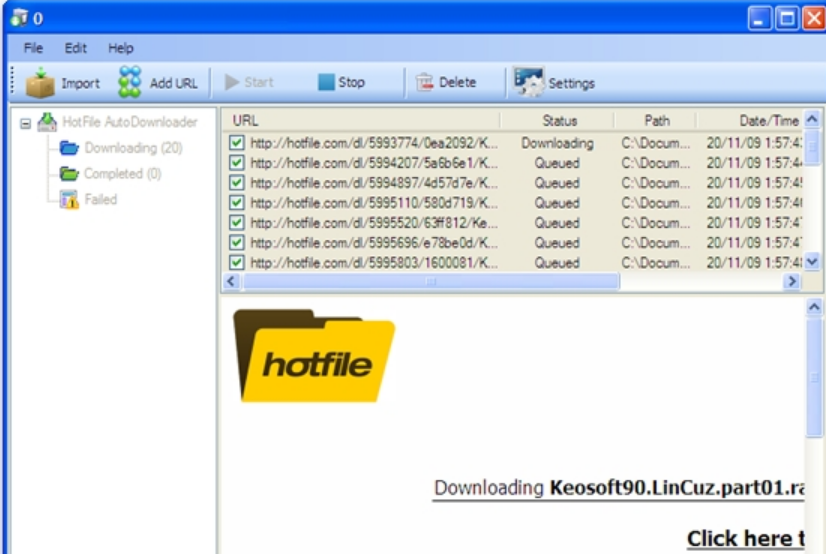Click the Add URL green-blue icon
826x554 pixels.
tap(130, 82)
